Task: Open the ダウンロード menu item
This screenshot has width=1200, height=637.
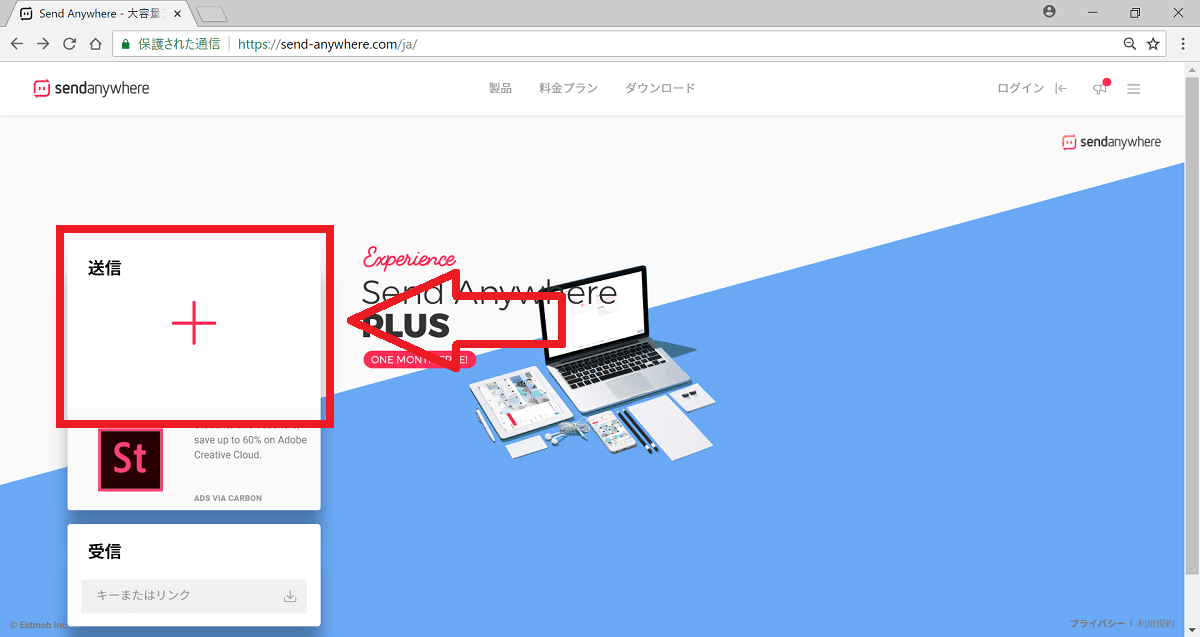Action: click(x=660, y=88)
